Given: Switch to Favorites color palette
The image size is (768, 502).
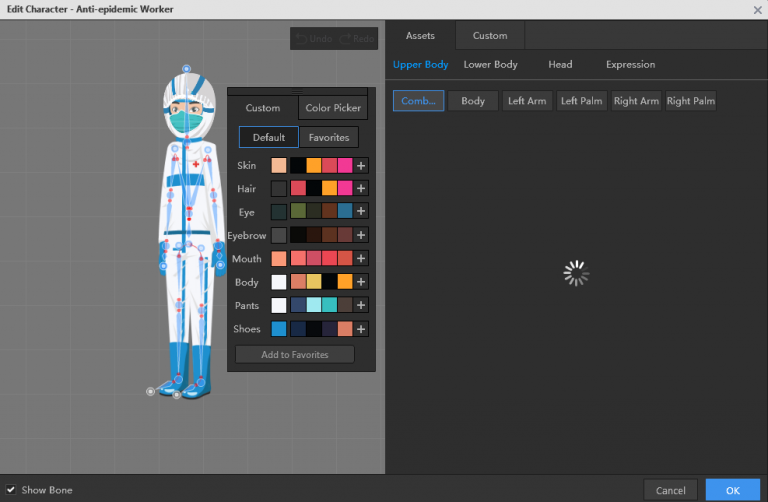Looking at the screenshot, I should (x=328, y=137).
